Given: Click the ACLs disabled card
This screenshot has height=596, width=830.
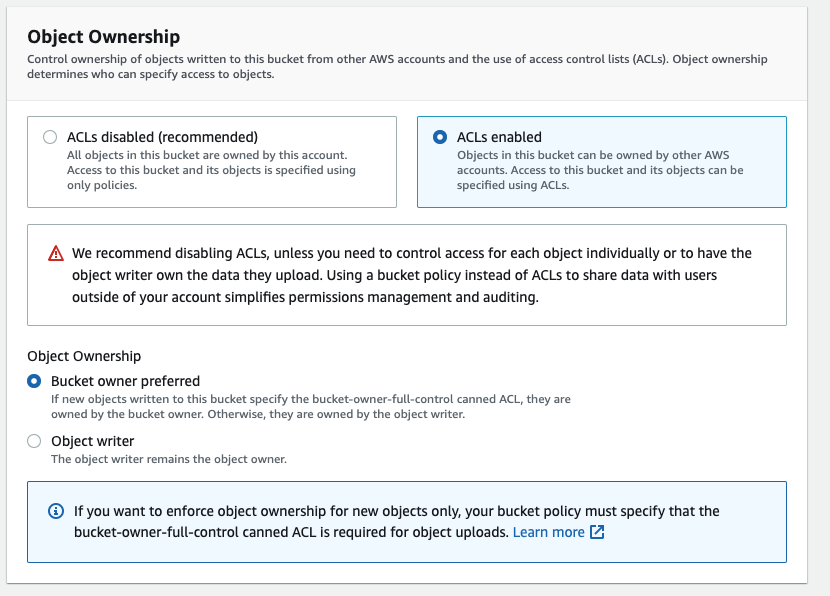Looking at the screenshot, I should pyautogui.click(x=210, y=160).
